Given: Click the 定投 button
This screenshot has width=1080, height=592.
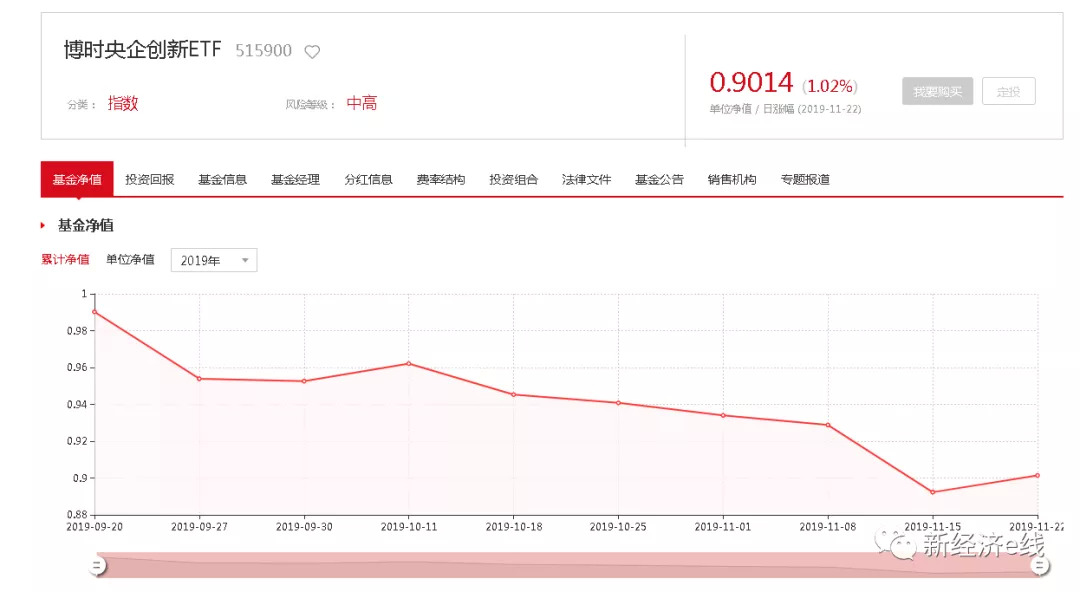Looking at the screenshot, I should pos(1008,91).
